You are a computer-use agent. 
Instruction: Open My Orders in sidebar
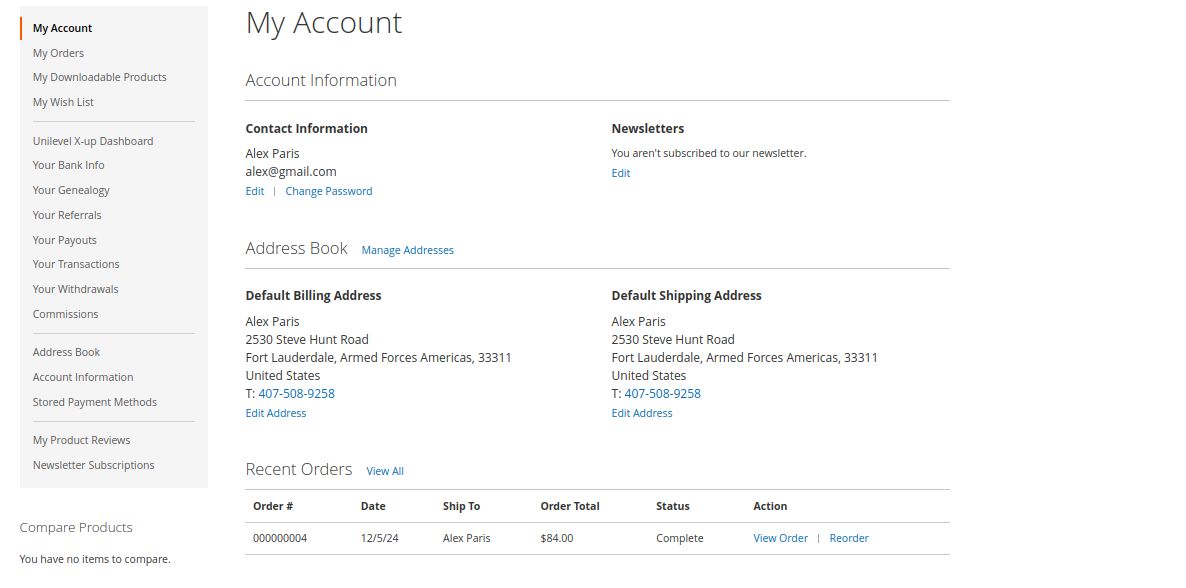coord(58,53)
